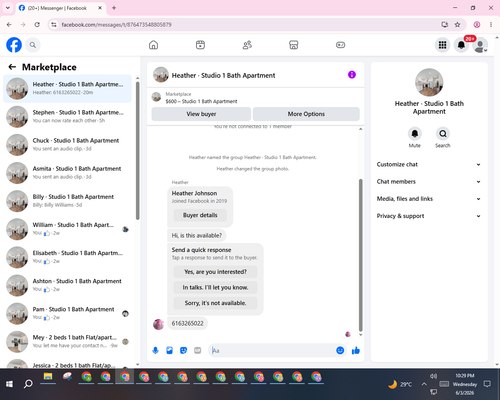This screenshot has height=400, width=500.
Task: Reload the page in browser toolbar
Action: pos(37,24)
